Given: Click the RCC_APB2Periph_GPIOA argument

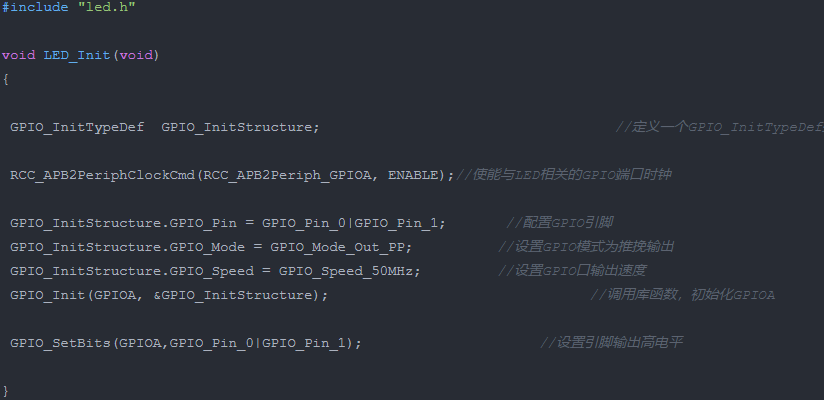Looking at the screenshot, I should pyautogui.click(x=286, y=175).
